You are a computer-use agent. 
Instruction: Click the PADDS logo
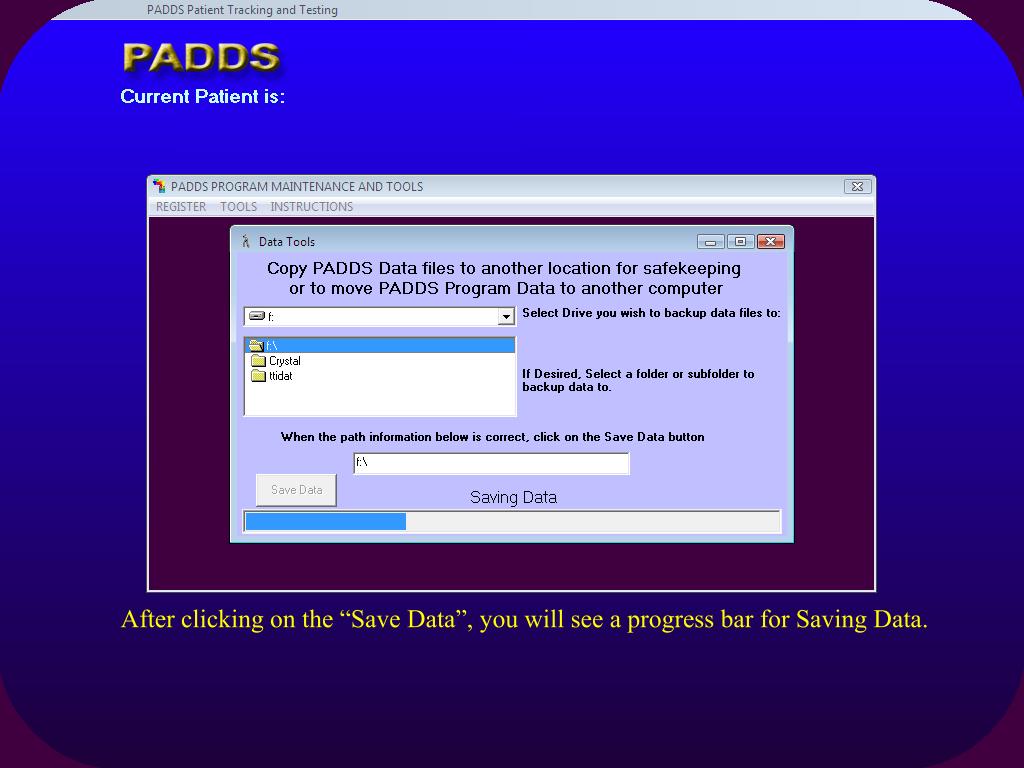click(202, 57)
